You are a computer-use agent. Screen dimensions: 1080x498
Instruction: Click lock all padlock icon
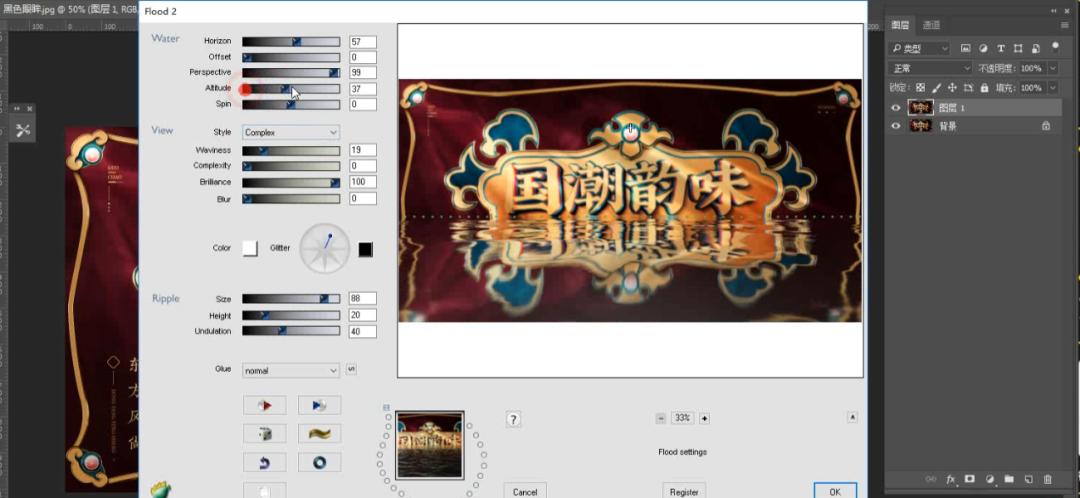pyautogui.click(x=984, y=88)
